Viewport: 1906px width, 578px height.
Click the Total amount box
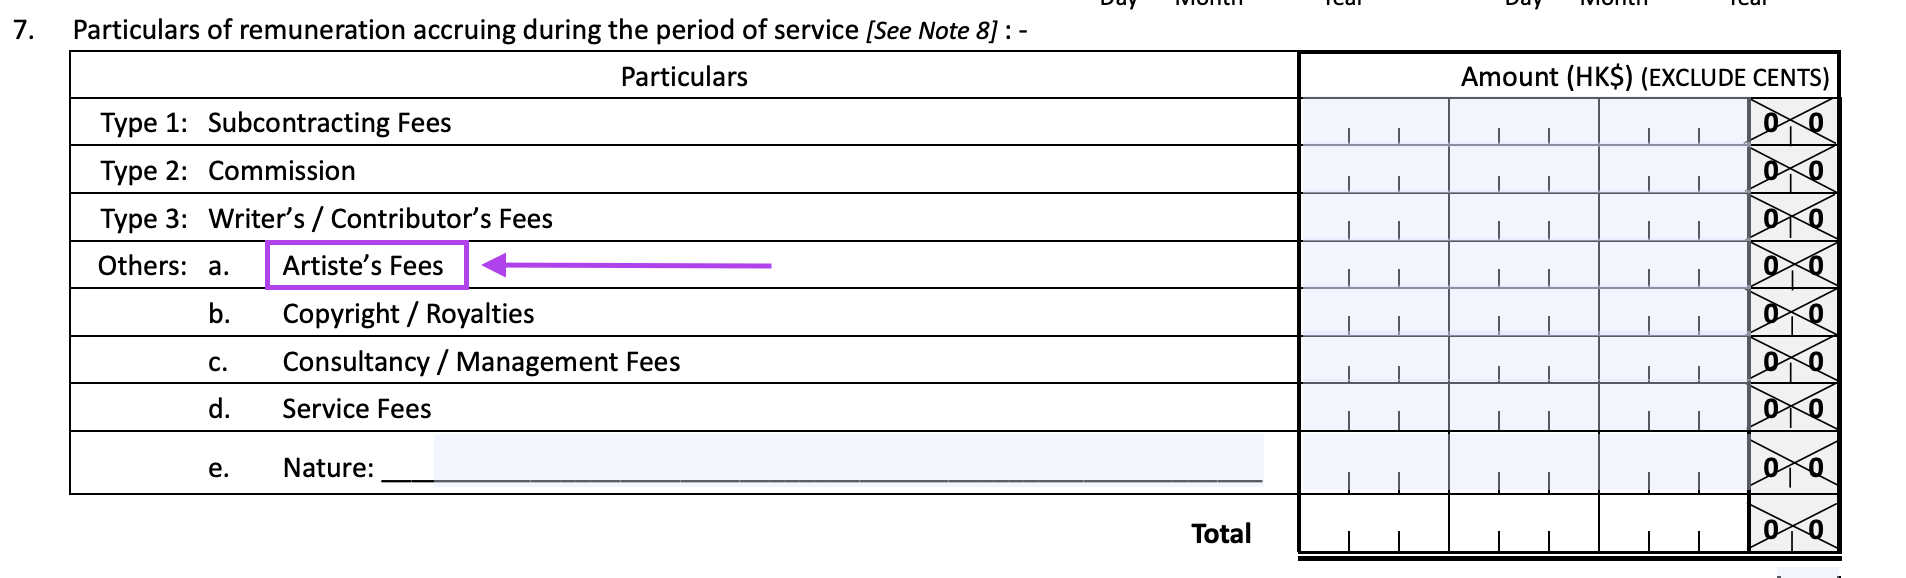pos(1523,524)
